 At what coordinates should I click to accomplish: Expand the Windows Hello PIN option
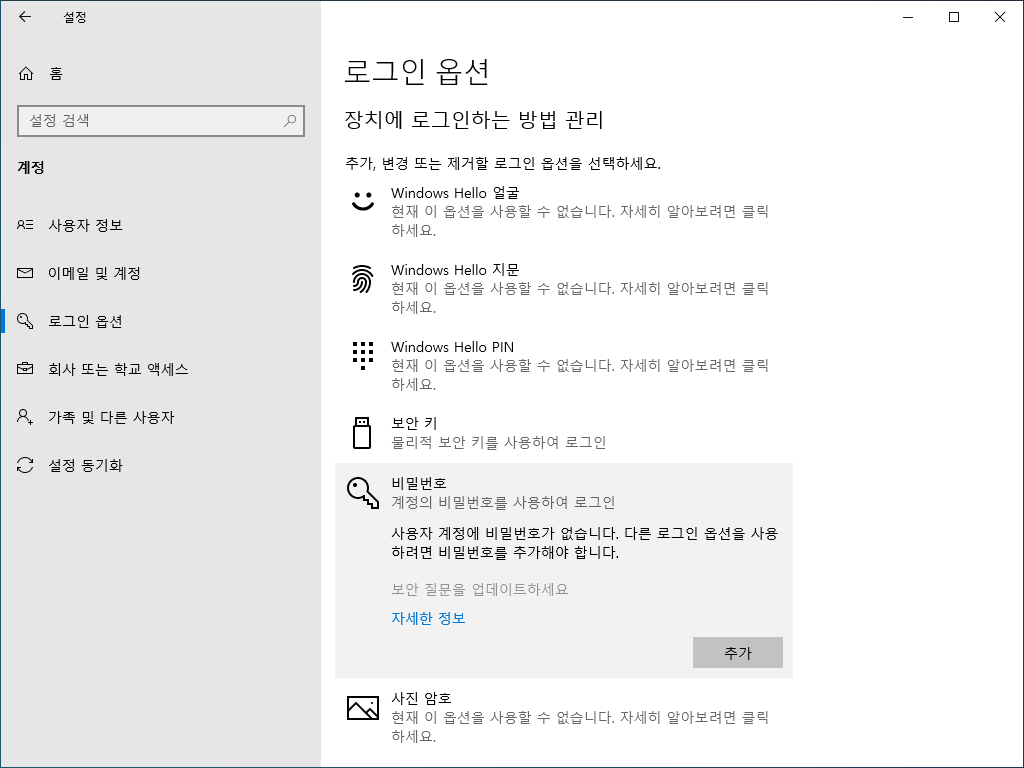pos(564,365)
